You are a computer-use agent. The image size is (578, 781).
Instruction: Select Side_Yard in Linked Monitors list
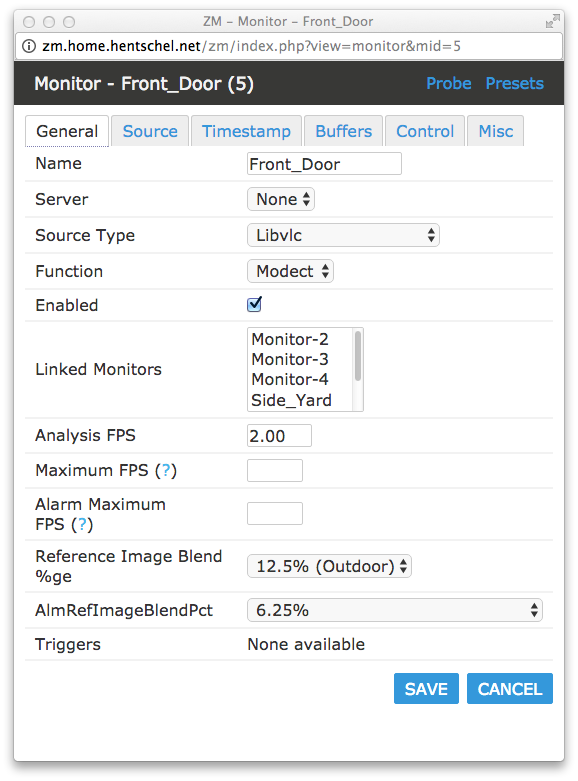[x=291, y=400]
